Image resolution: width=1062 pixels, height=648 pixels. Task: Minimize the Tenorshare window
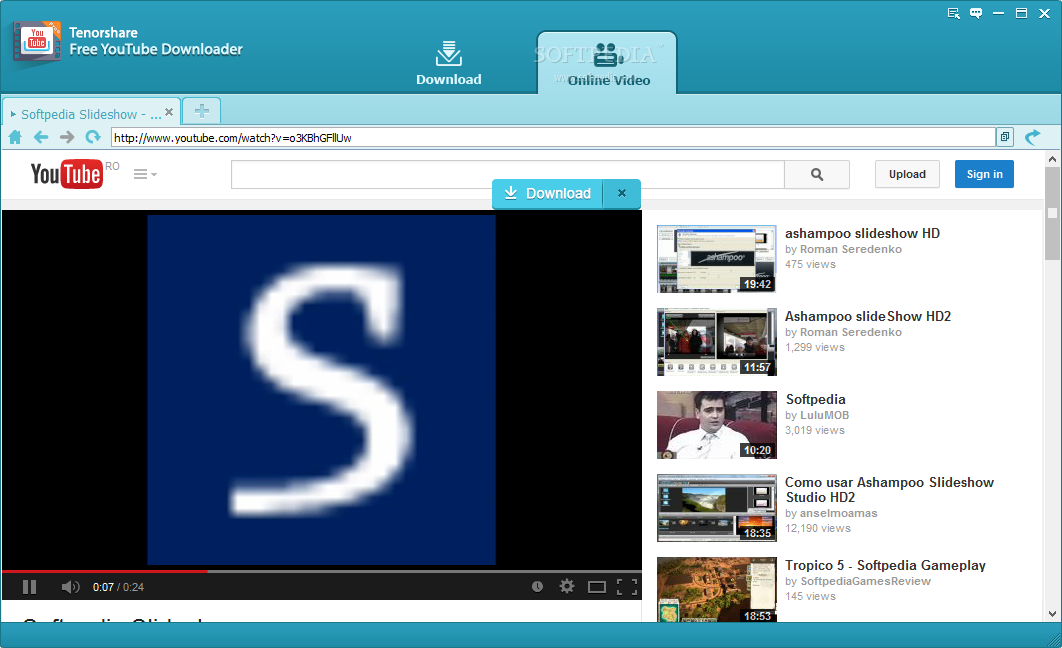click(998, 14)
